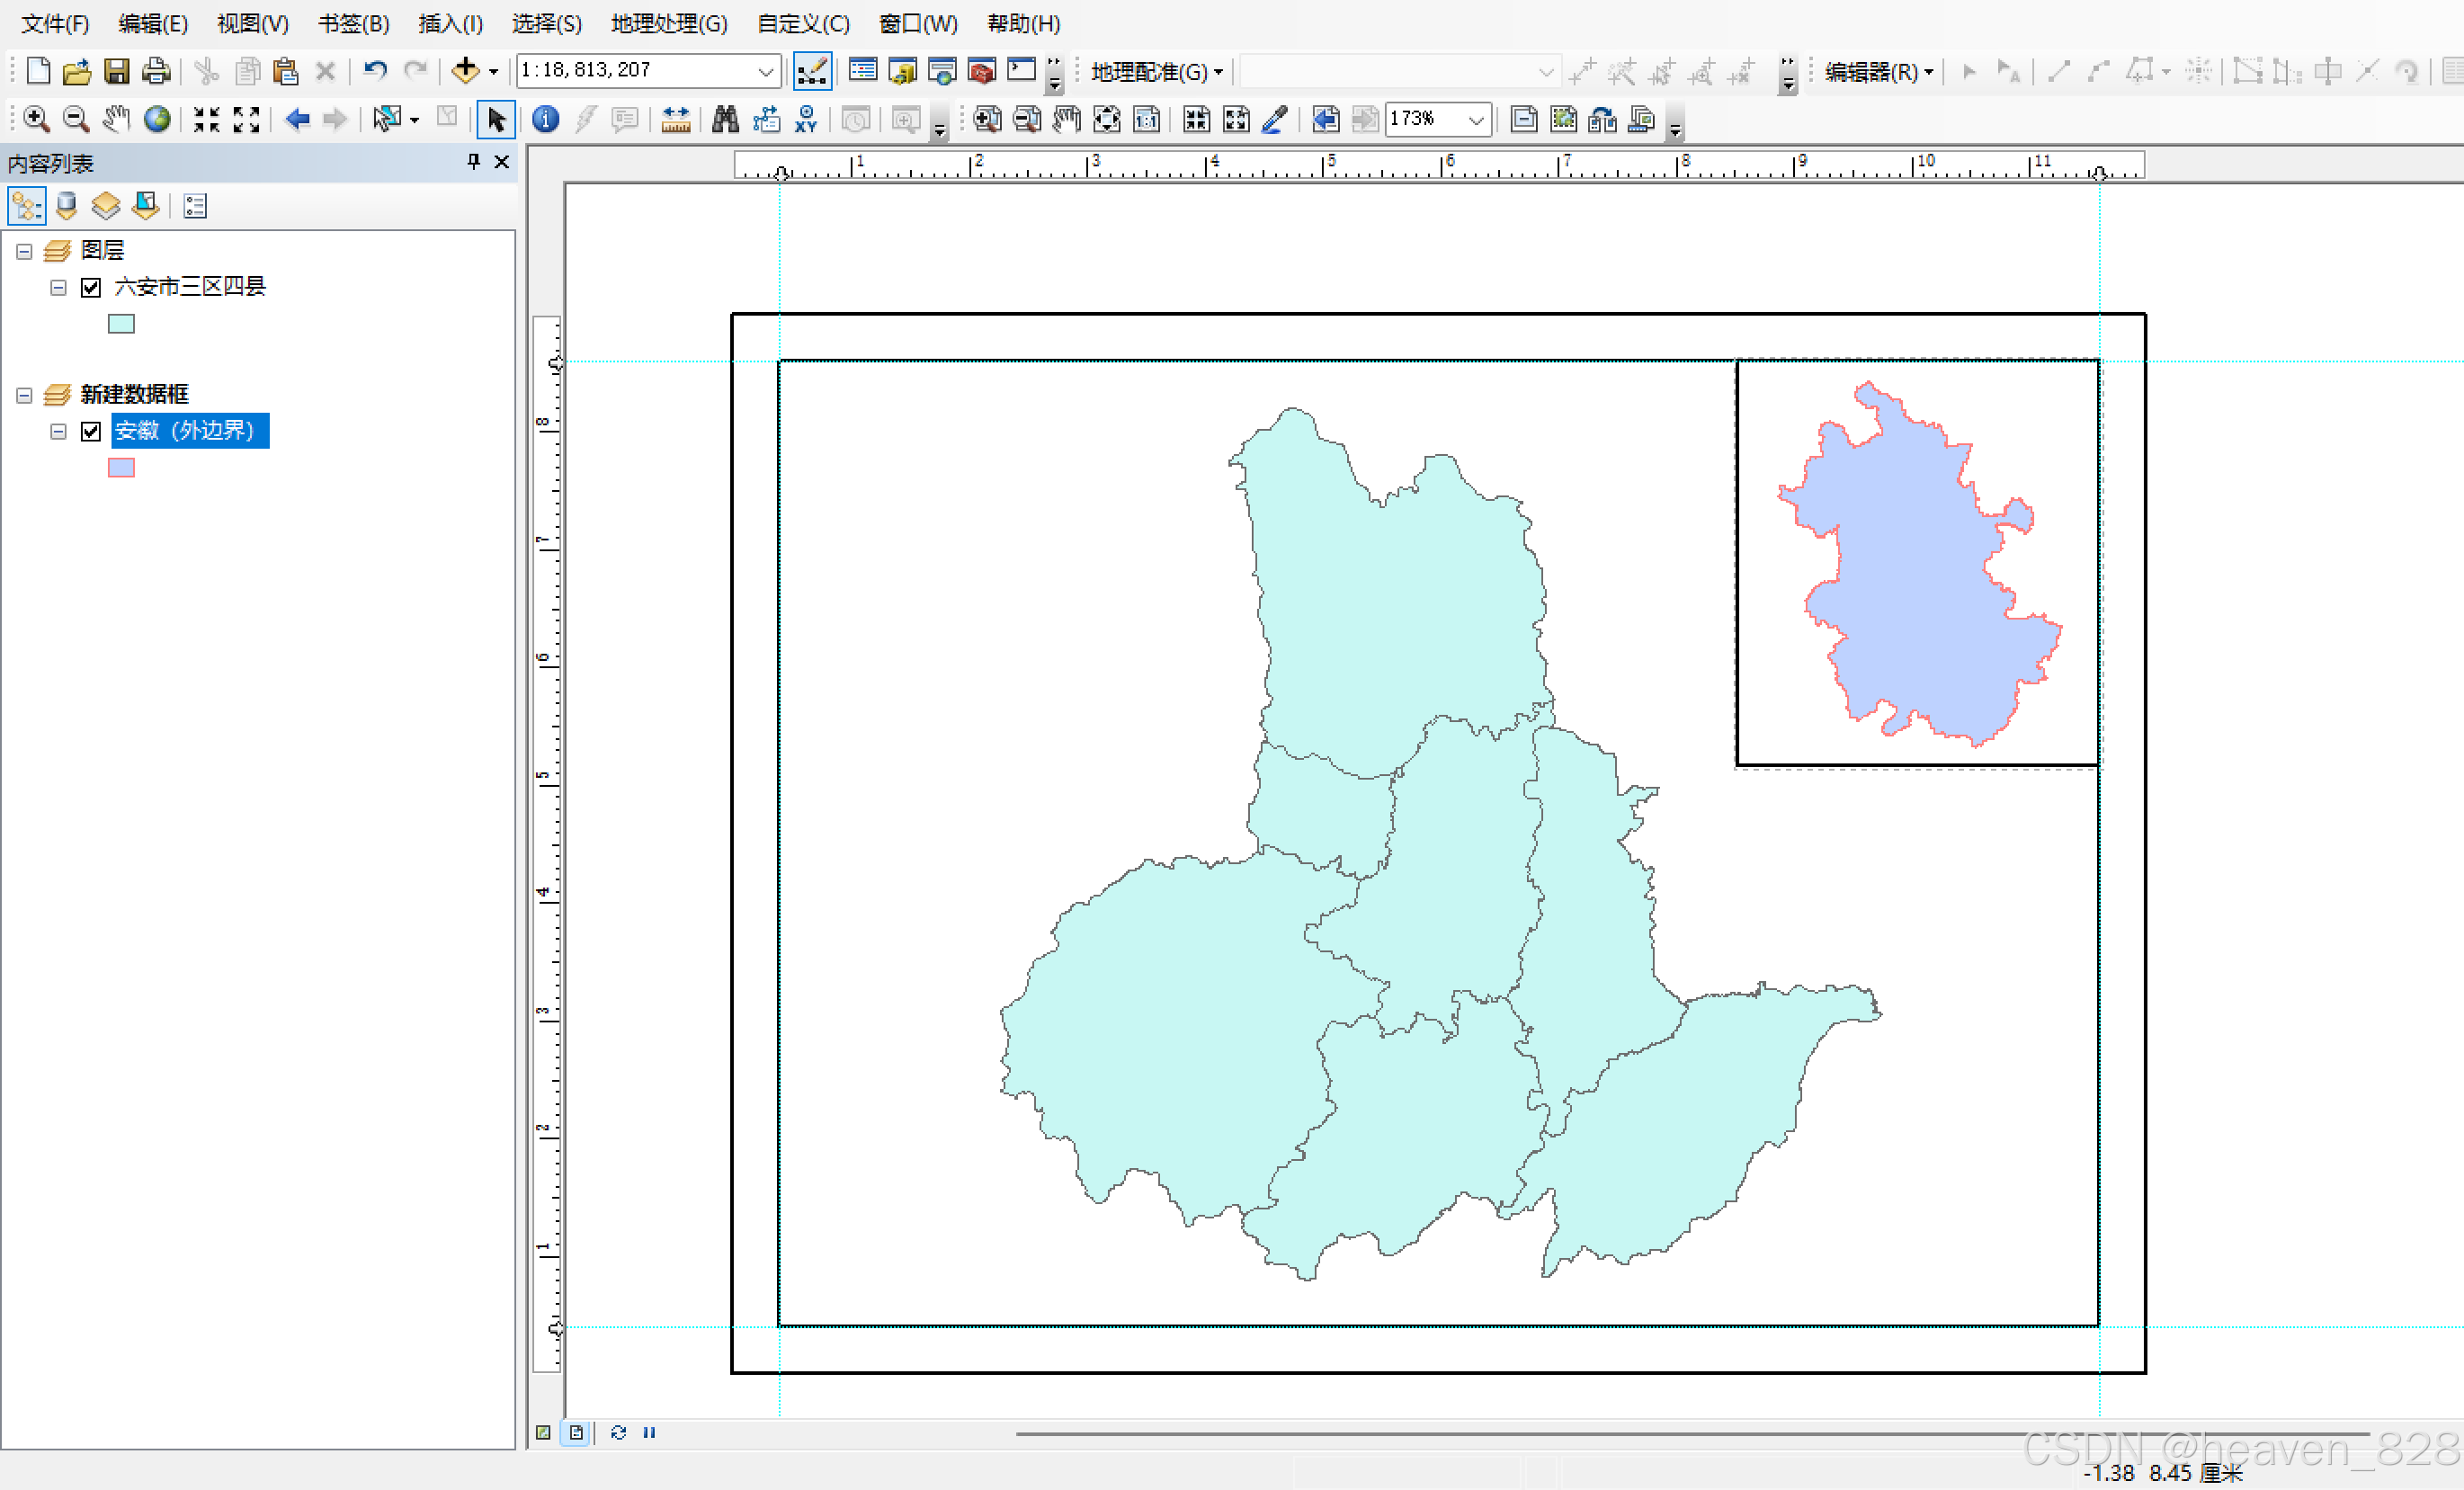Switch to layout view button at bottom
Screen dimensions: 2464x1490
[576, 1432]
